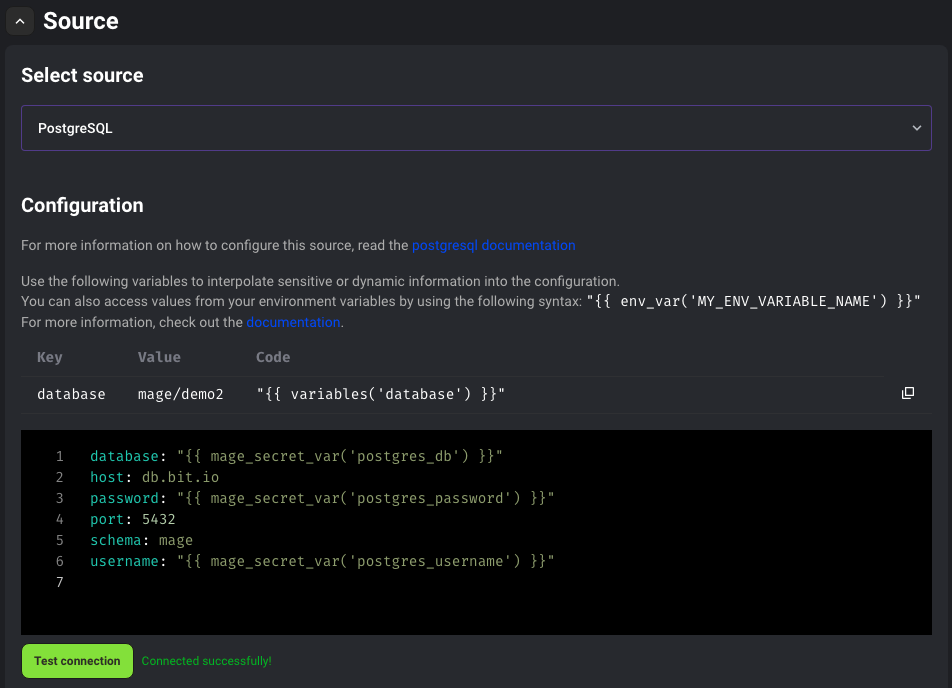The height and width of the screenshot is (688, 952).
Task: Click the variables('database') code cell
Action: point(380,394)
